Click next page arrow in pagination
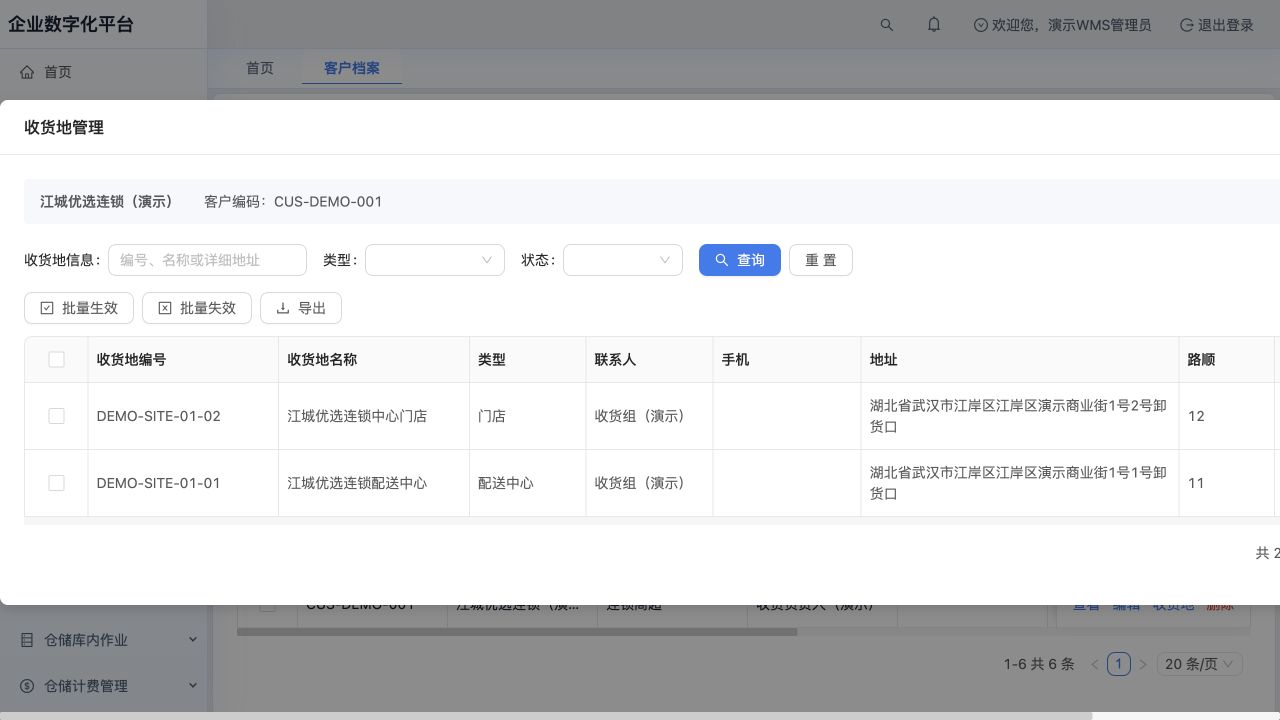The height and width of the screenshot is (720, 1280). pyautogui.click(x=1143, y=664)
